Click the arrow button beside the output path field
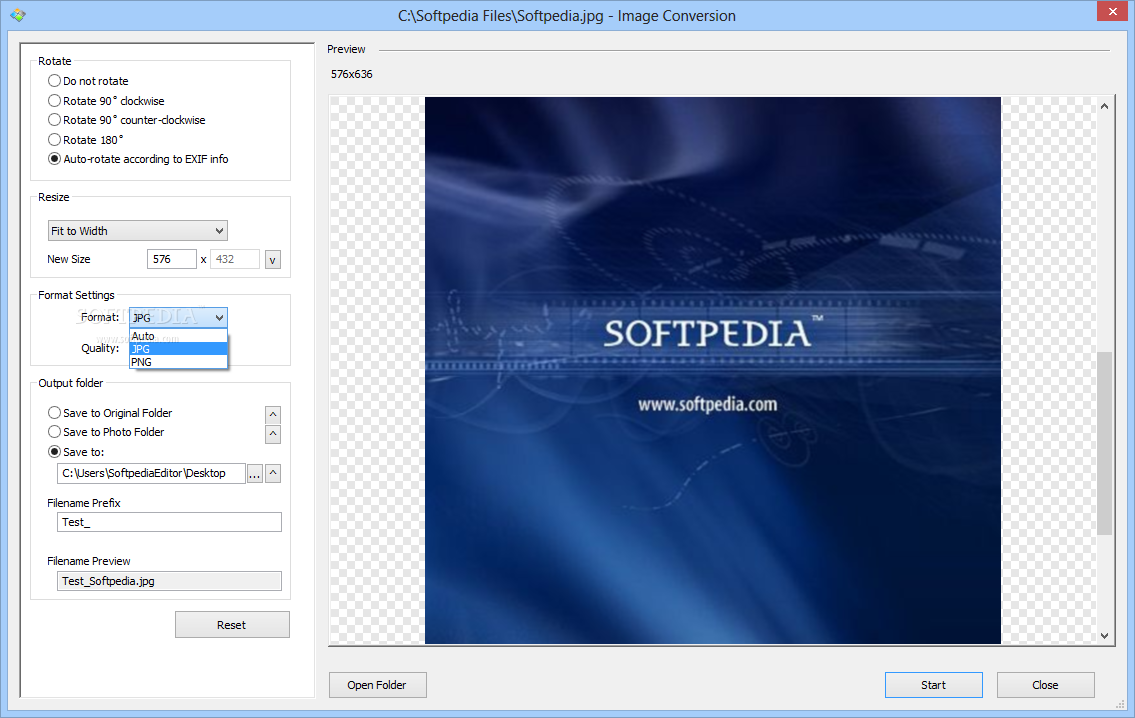 (x=273, y=473)
